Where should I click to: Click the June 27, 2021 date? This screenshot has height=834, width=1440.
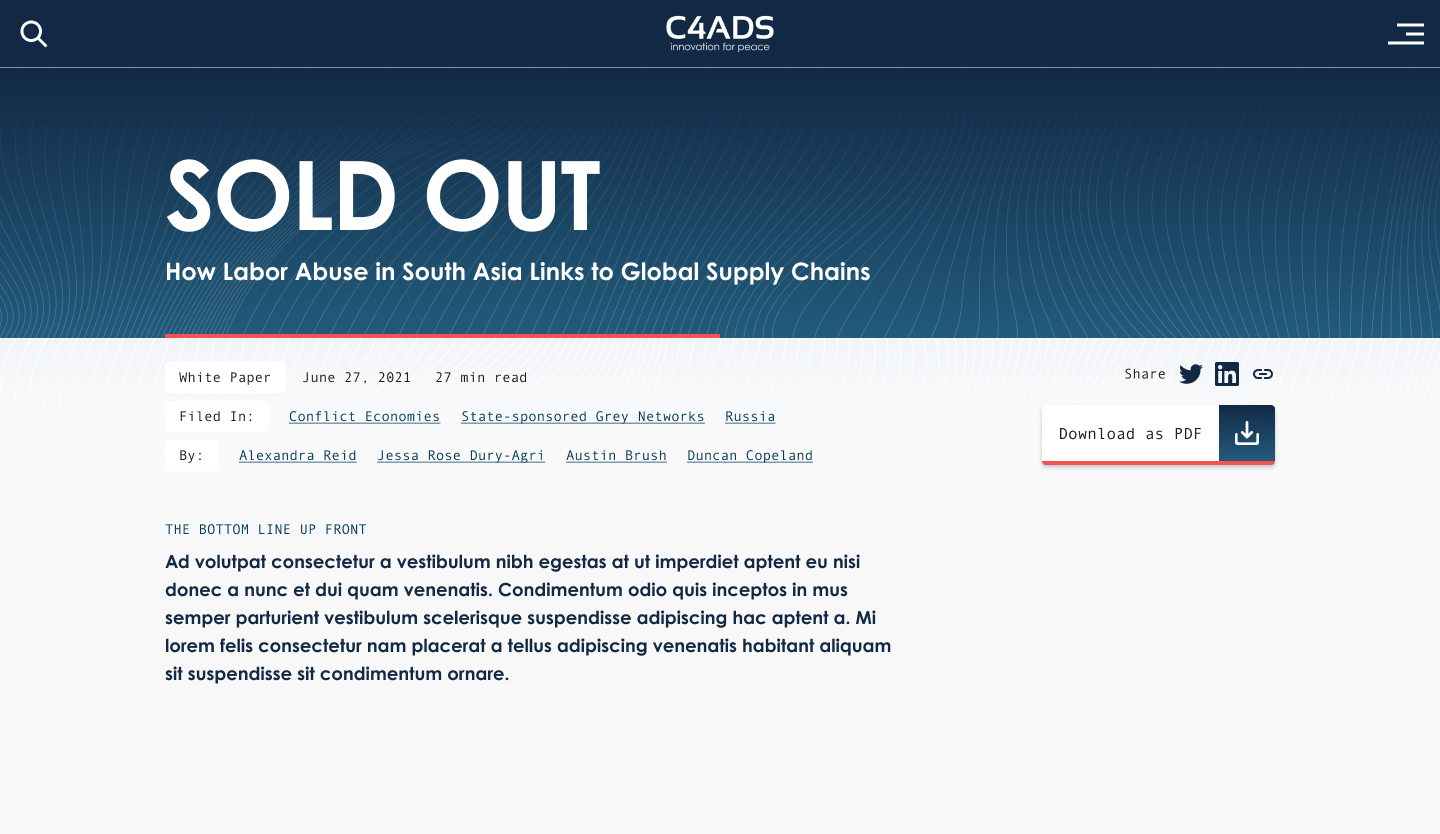tap(357, 377)
